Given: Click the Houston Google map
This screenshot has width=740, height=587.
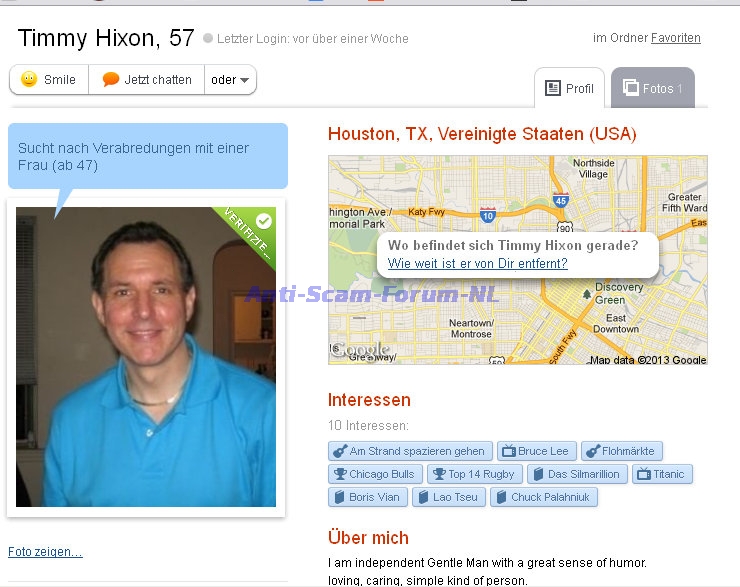Looking at the screenshot, I should 518,260.
